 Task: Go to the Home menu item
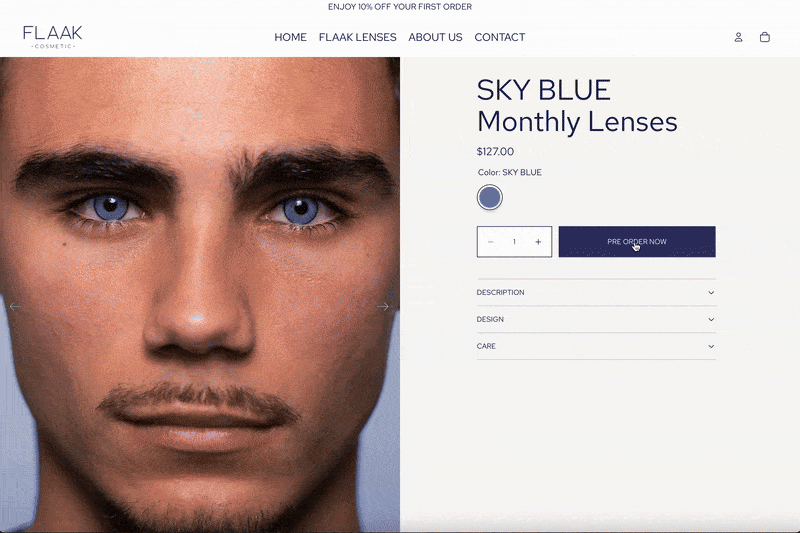[290, 37]
